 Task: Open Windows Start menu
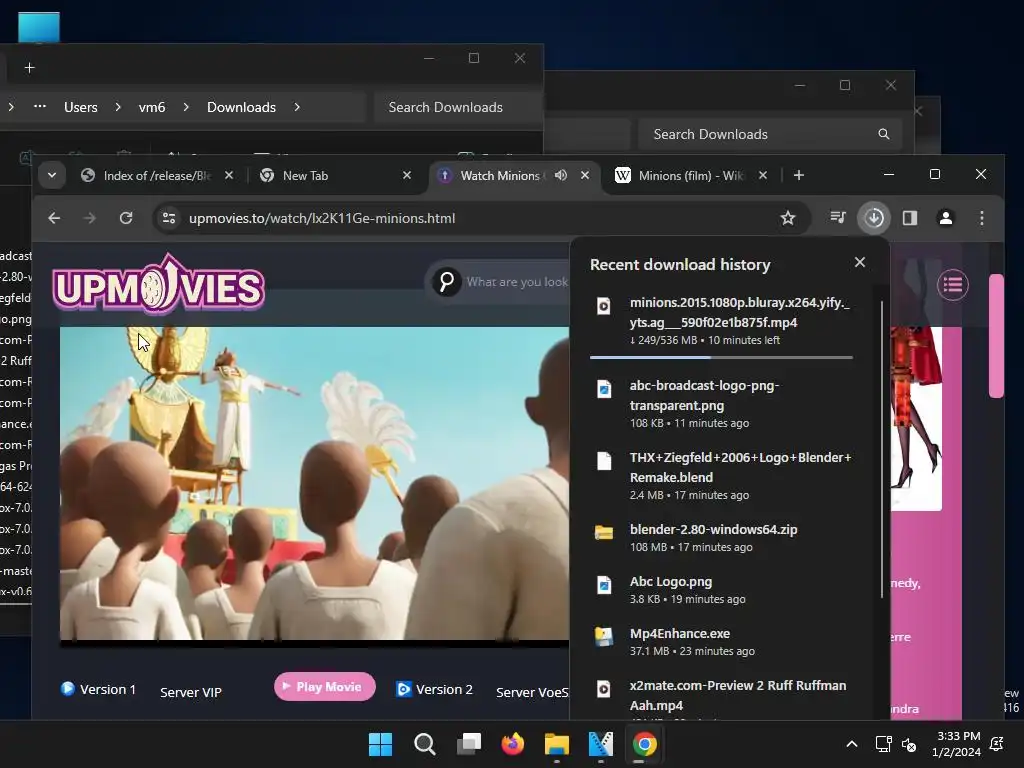pyautogui.click(x=380, y=744)
